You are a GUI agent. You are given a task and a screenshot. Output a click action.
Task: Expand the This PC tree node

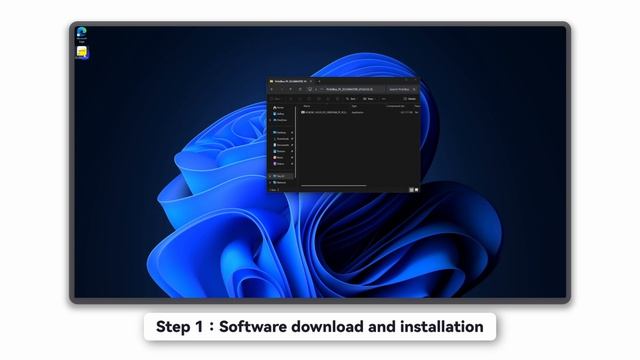pos(270,176)
